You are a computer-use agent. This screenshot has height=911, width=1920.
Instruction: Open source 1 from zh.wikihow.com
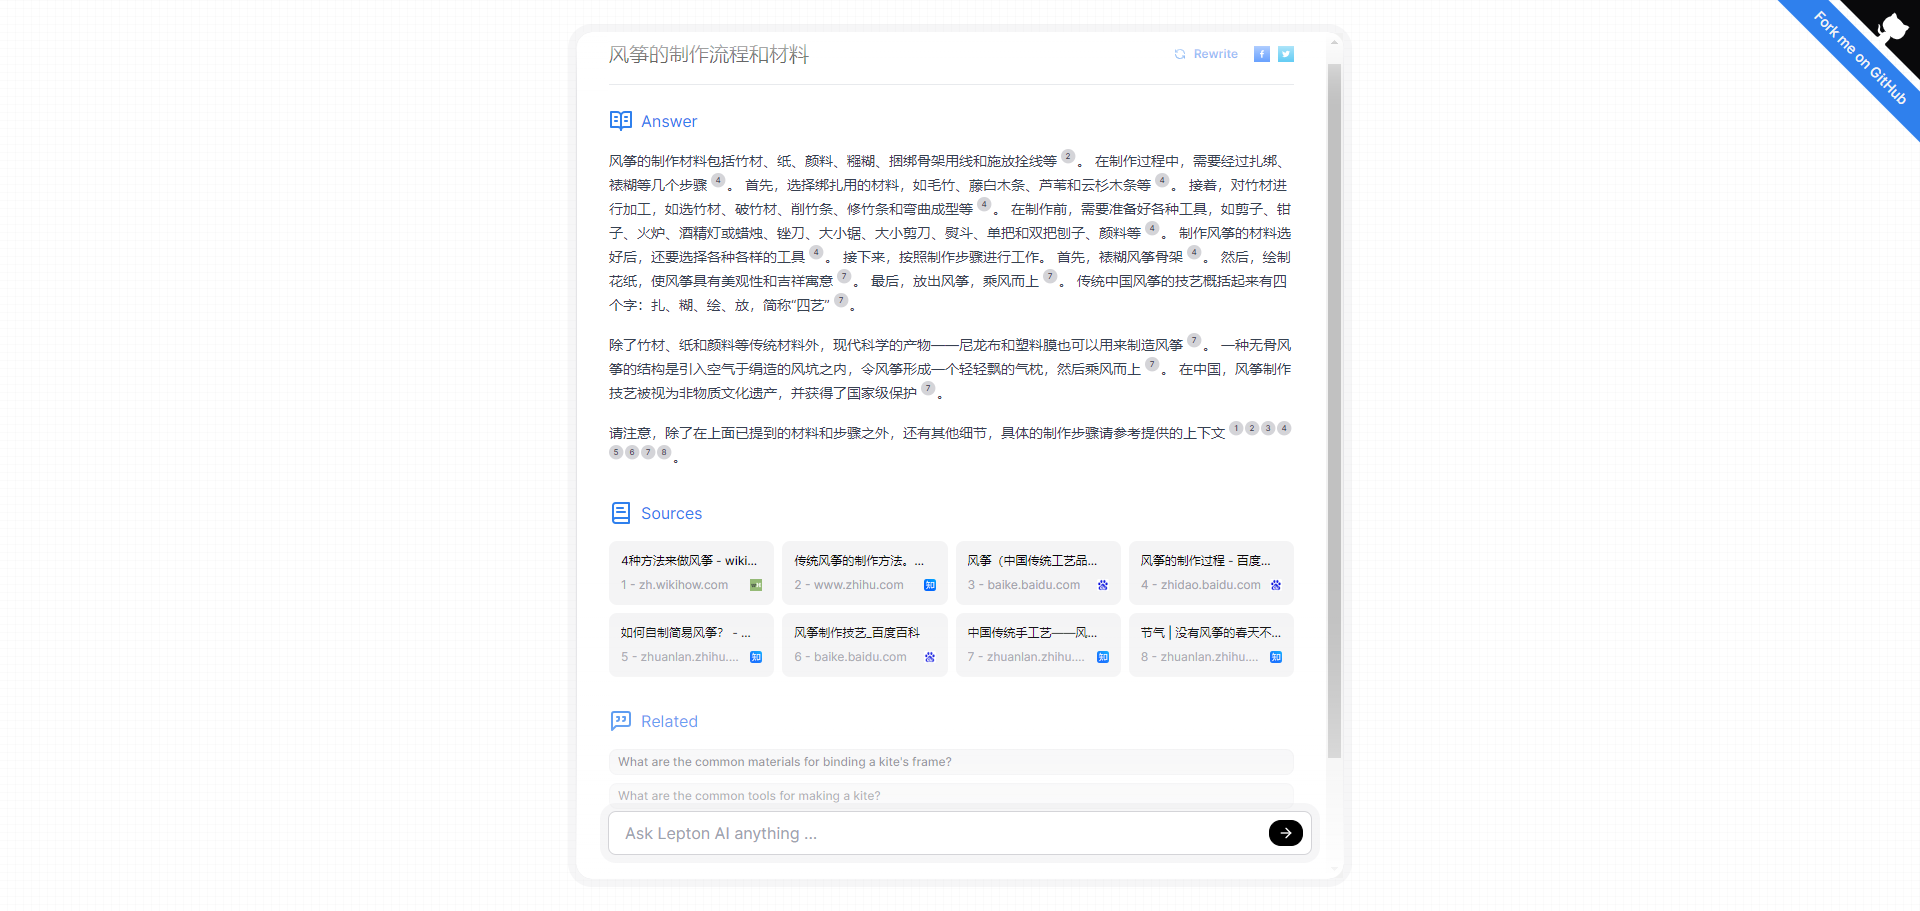(x=691, y=573)
